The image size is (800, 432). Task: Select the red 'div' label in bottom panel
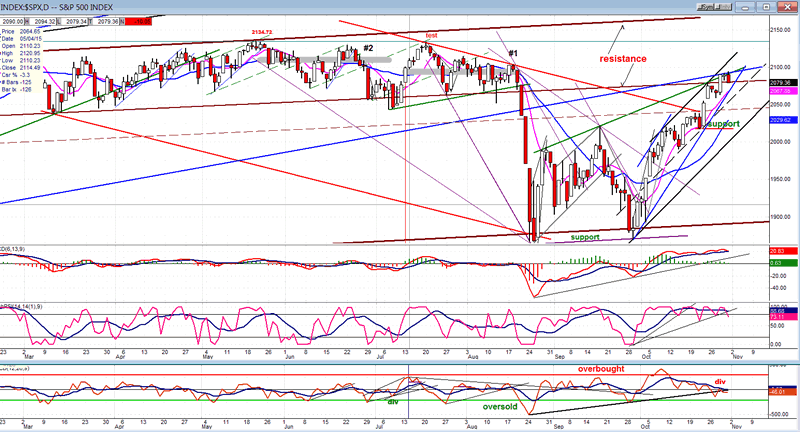tap(720, 382)
